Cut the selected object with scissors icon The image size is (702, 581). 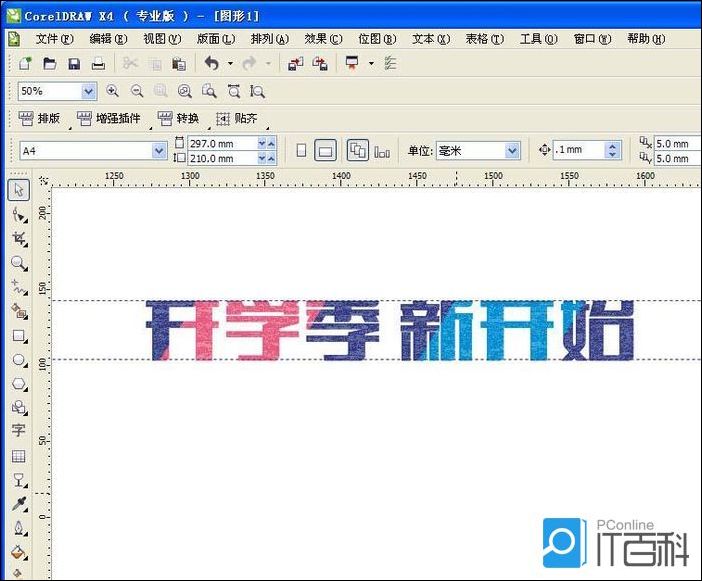click(130, 64)
